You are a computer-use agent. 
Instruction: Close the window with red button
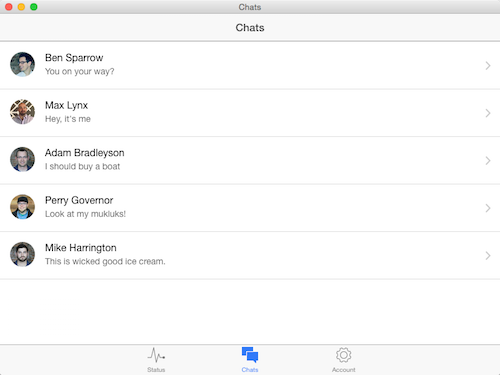pyautogui.click(x=9, y=7)
